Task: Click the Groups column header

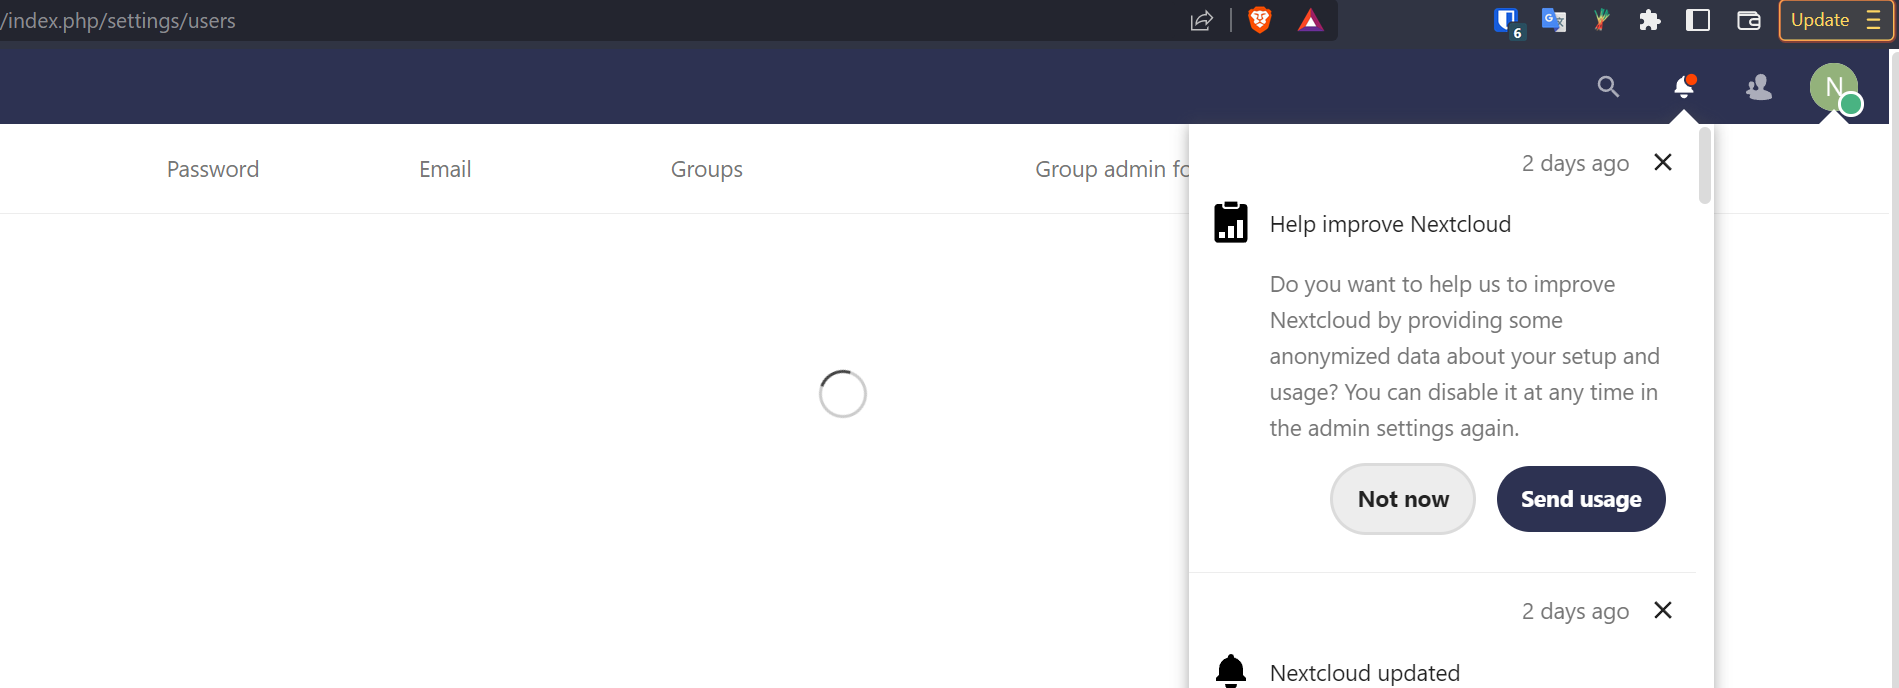Action: point(707,170)
